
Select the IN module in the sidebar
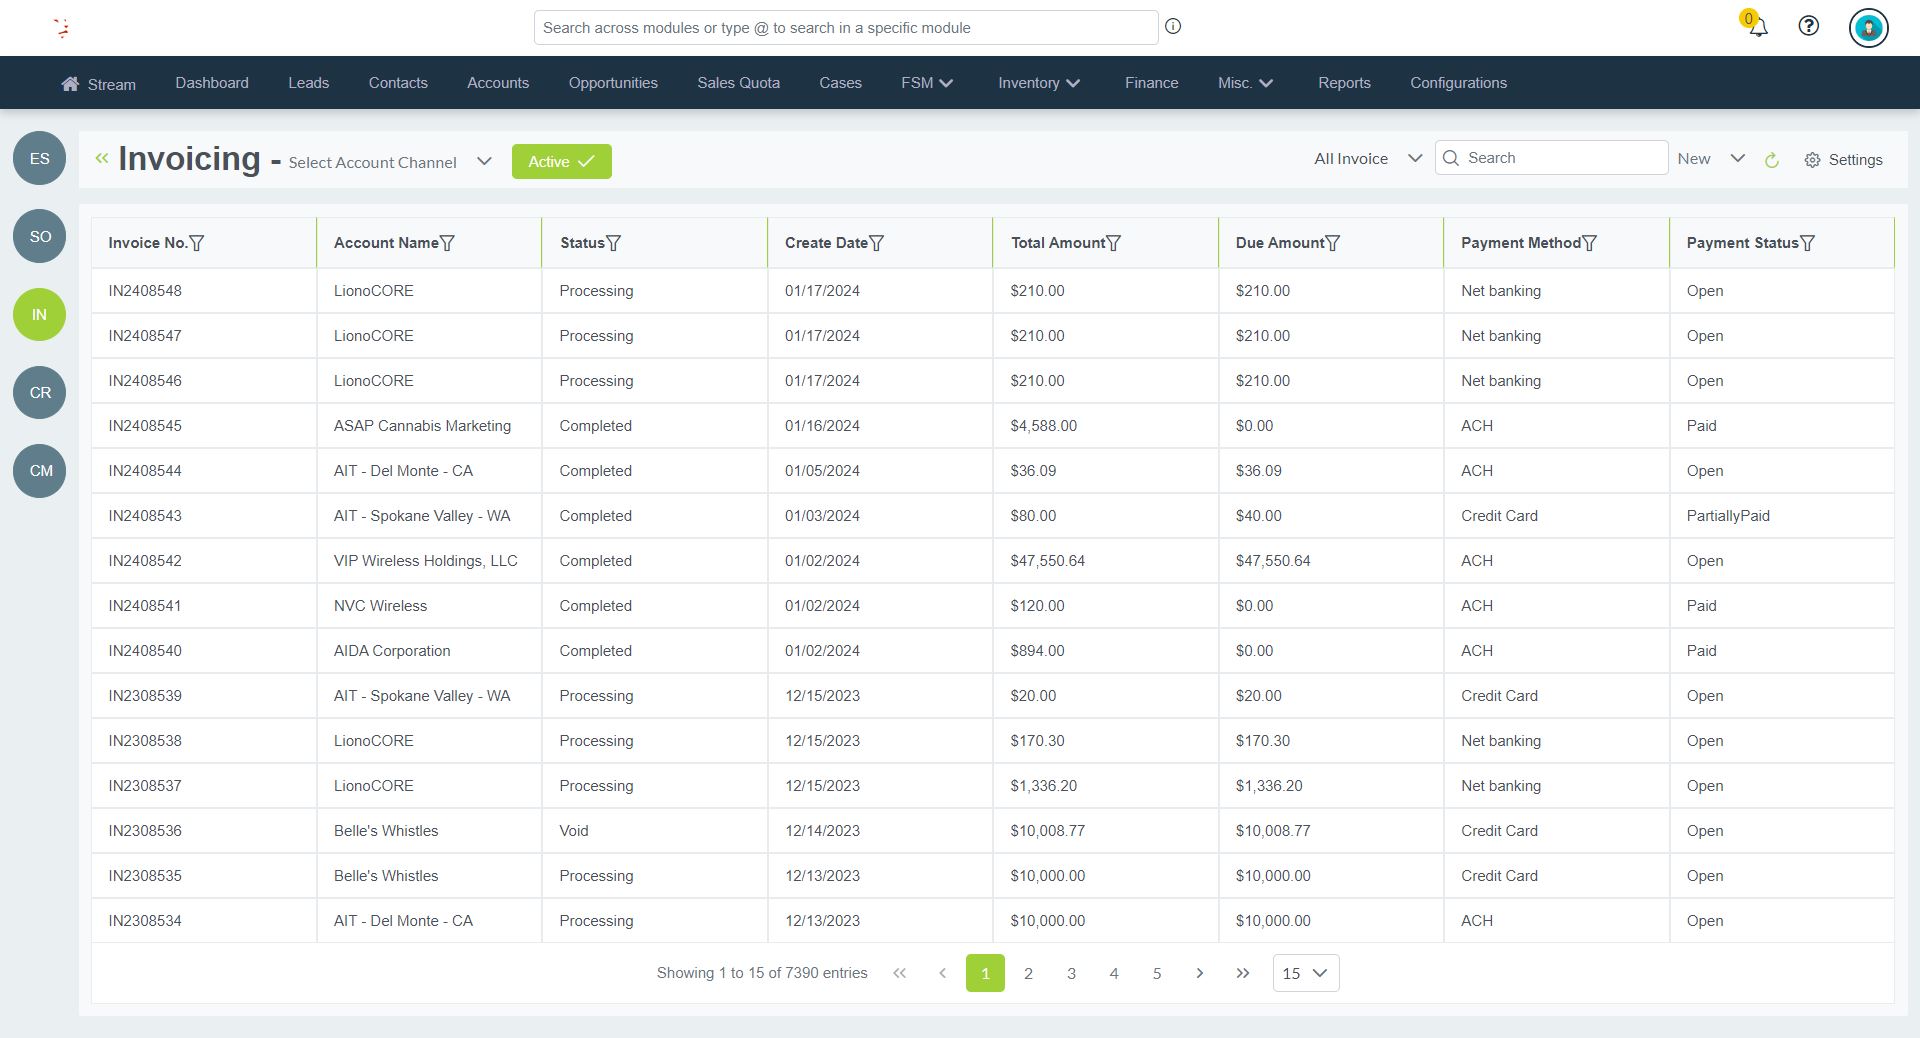click(x=38, y=314)
